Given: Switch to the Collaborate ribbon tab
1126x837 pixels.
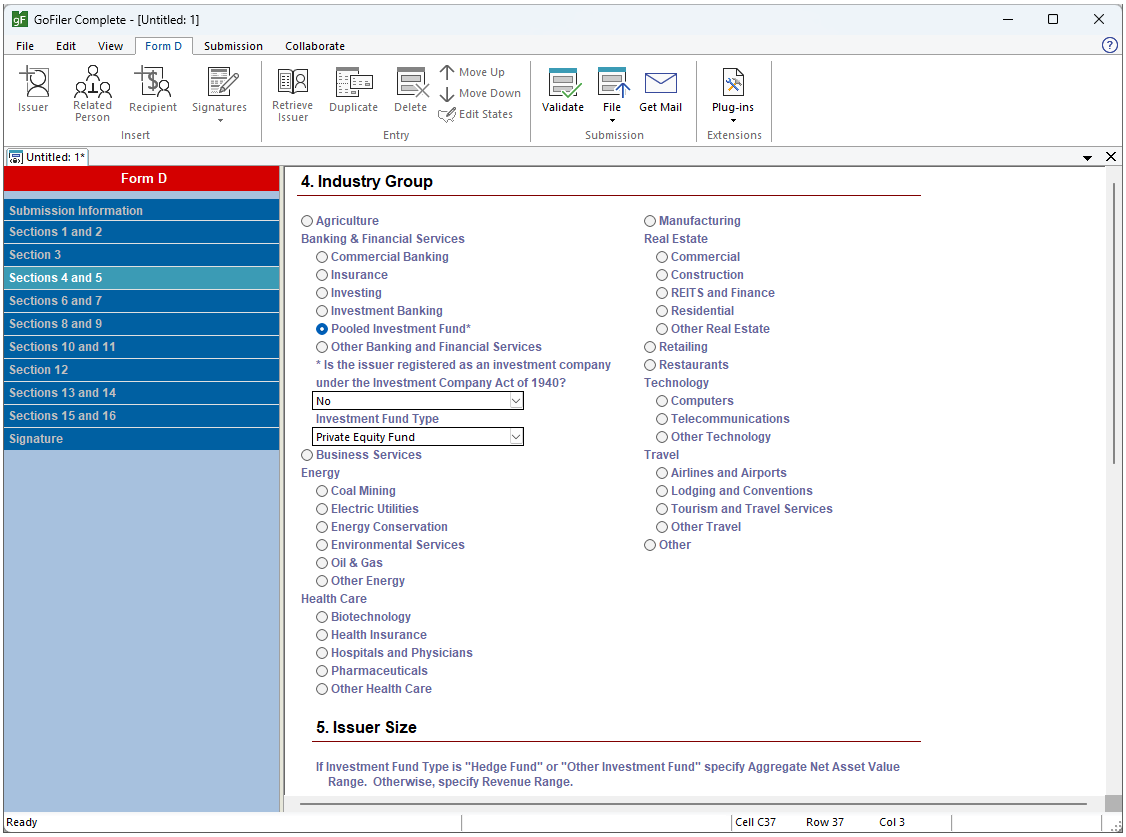Looking at the screenshot, I should [x=315, y=46].
